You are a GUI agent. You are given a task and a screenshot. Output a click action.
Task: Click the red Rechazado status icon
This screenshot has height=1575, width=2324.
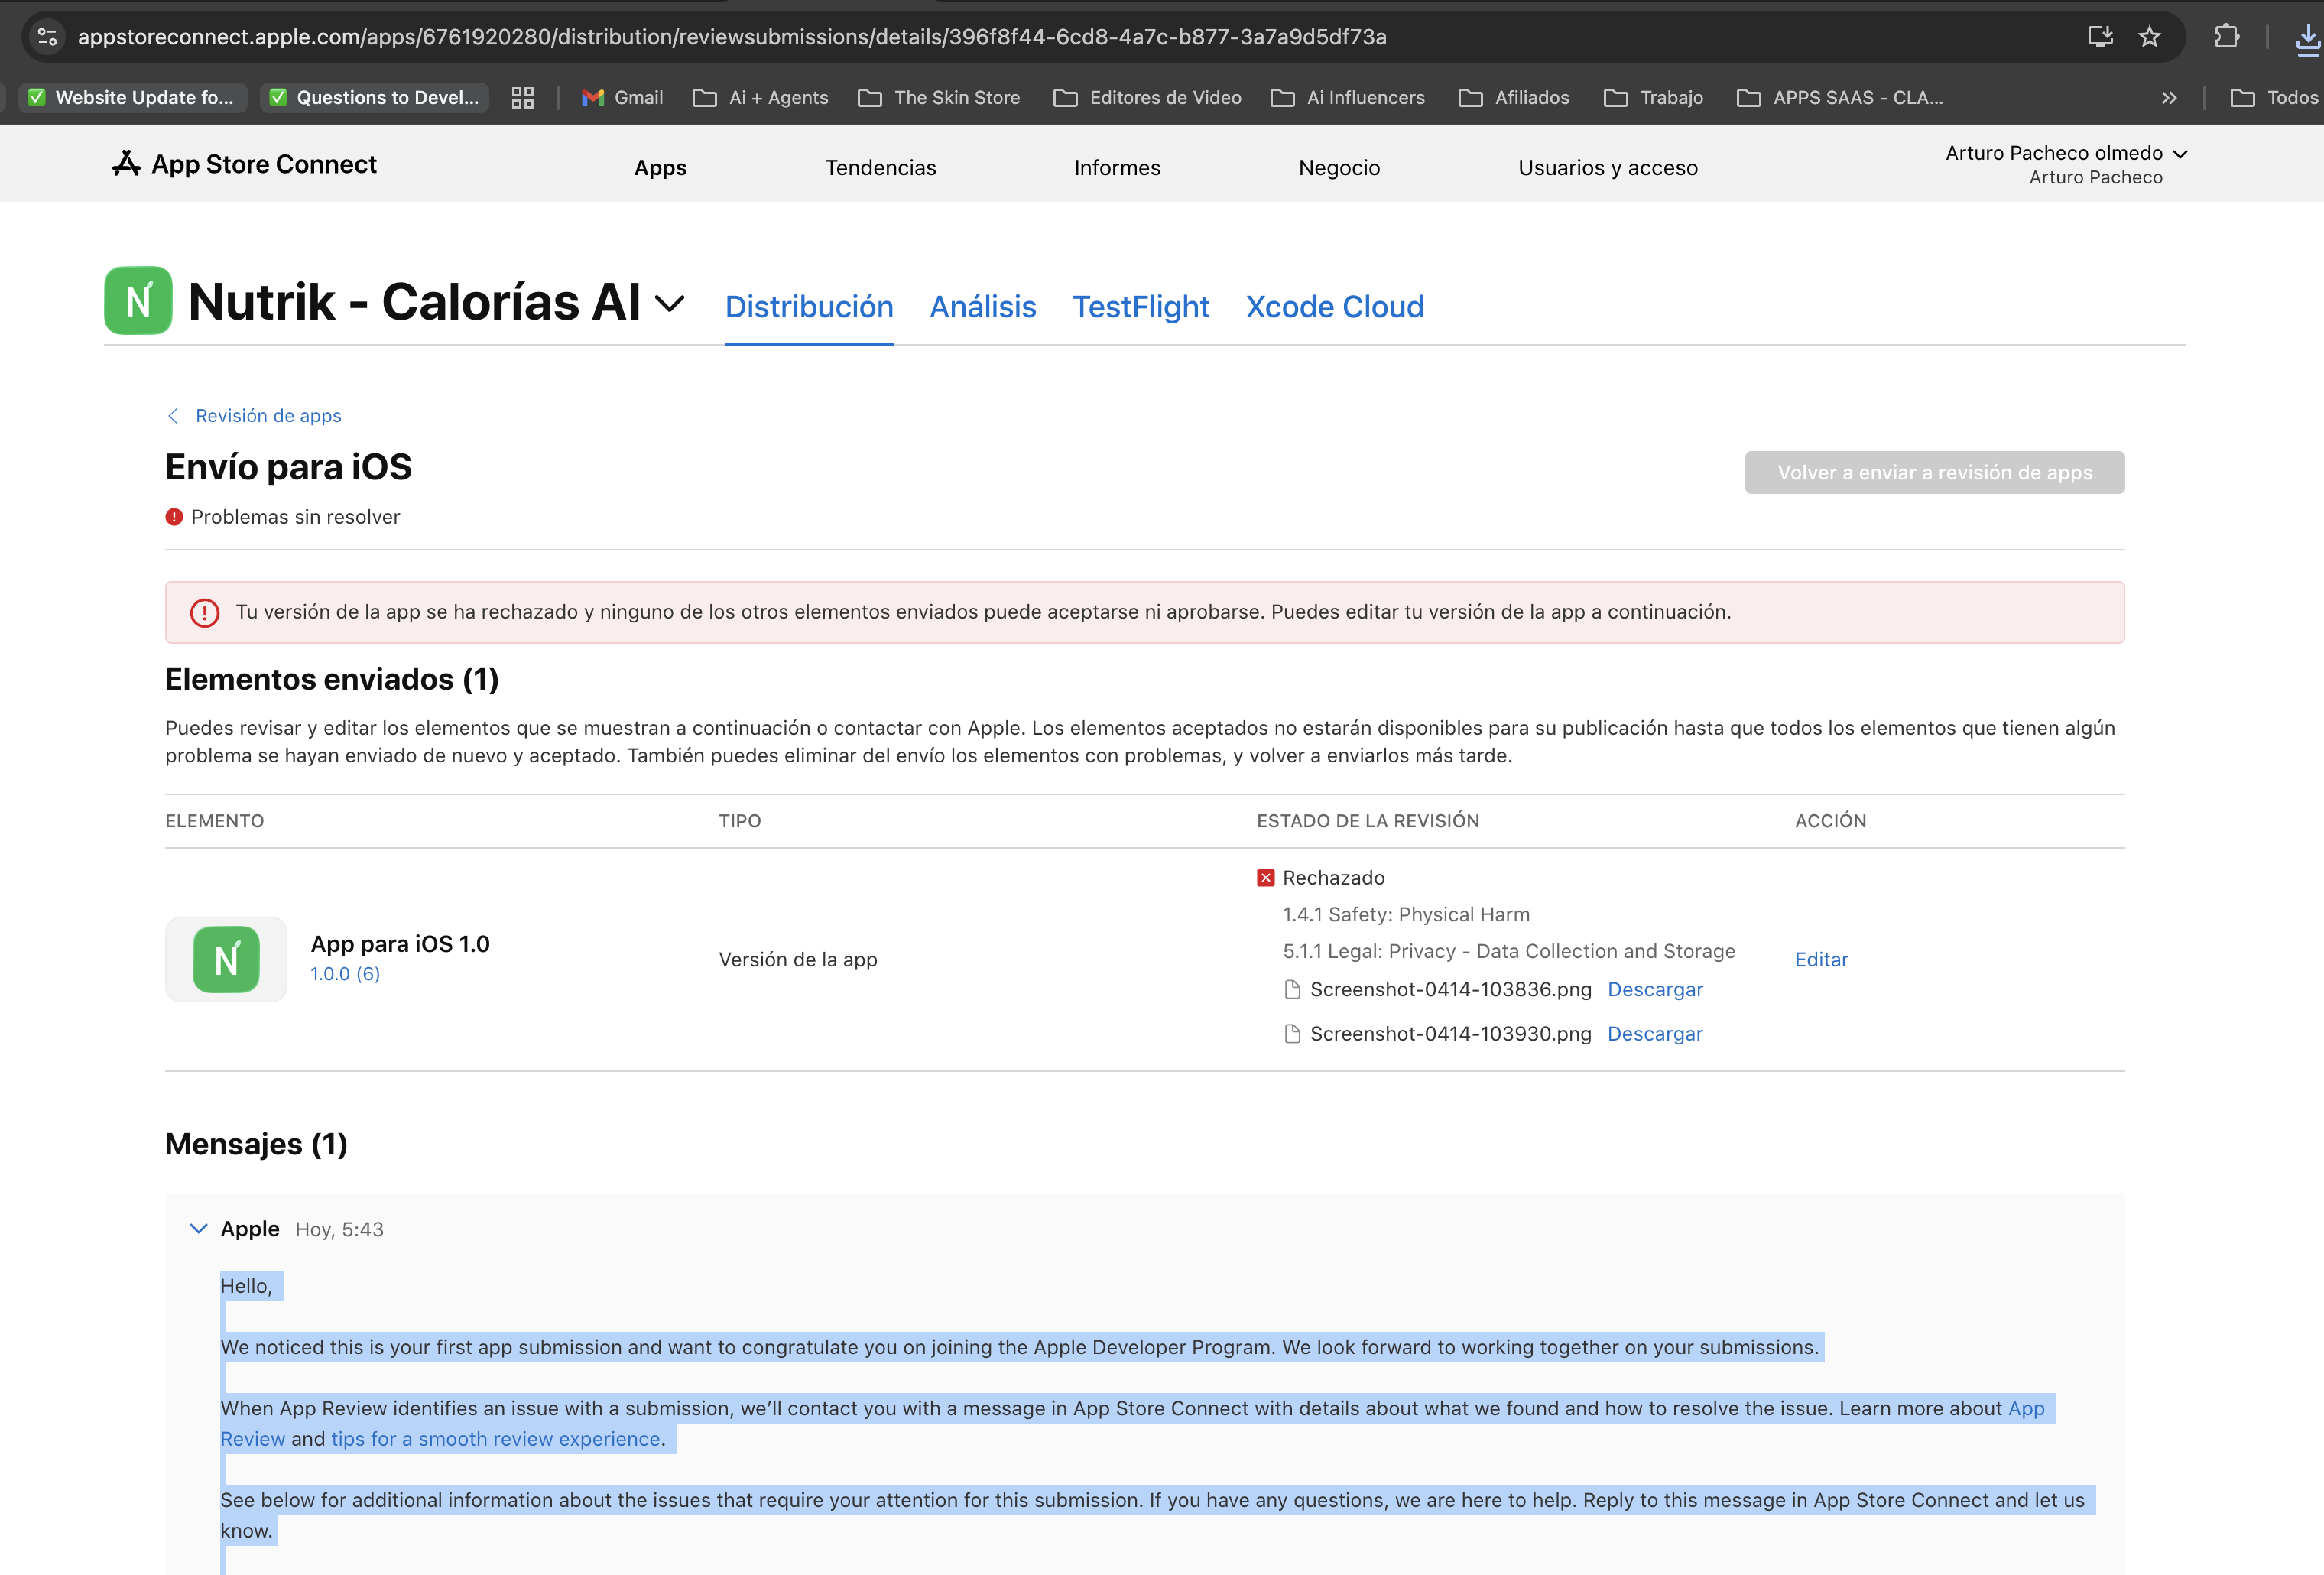coord(1265,878)
